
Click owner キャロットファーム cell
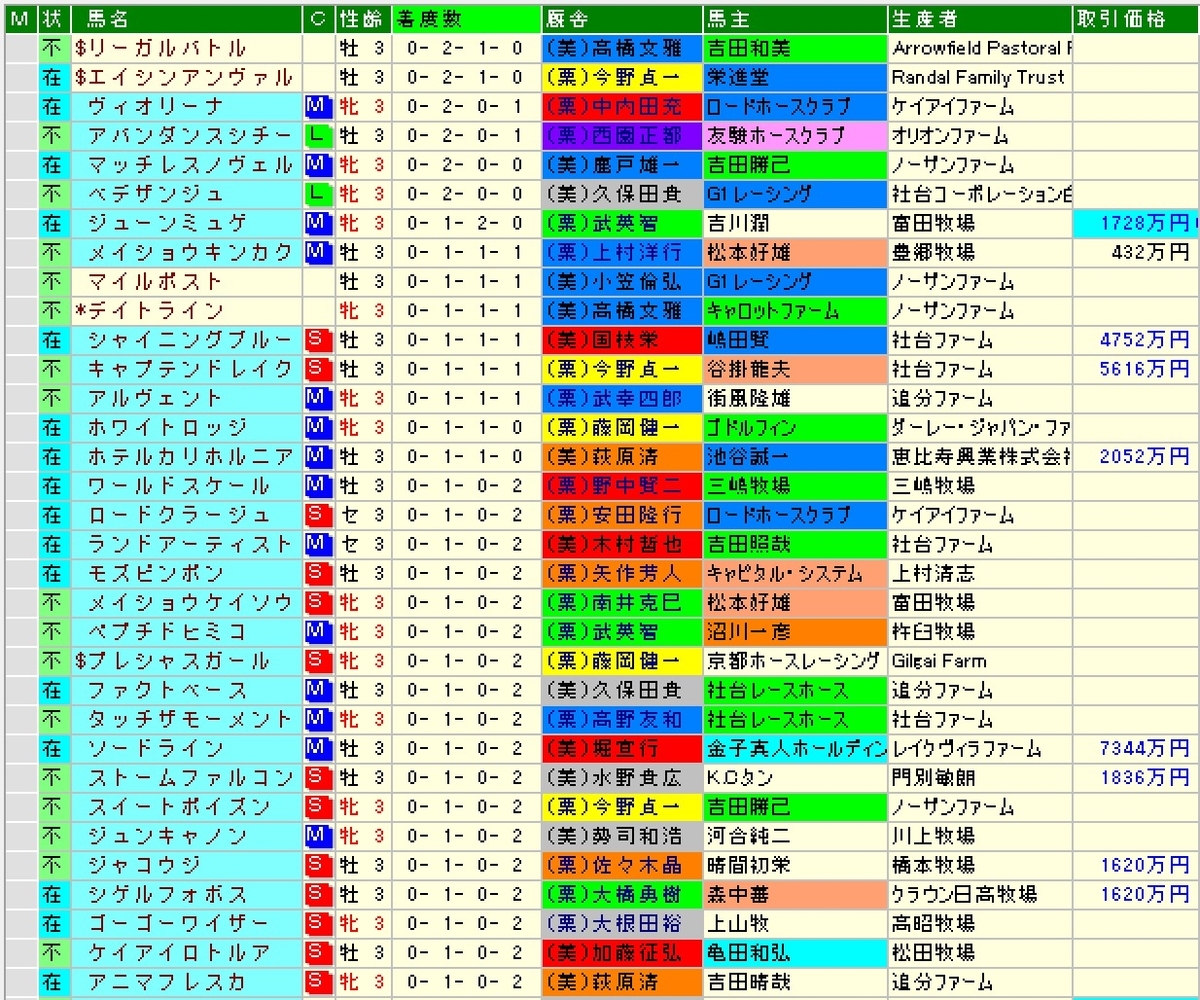coord(795,311)
